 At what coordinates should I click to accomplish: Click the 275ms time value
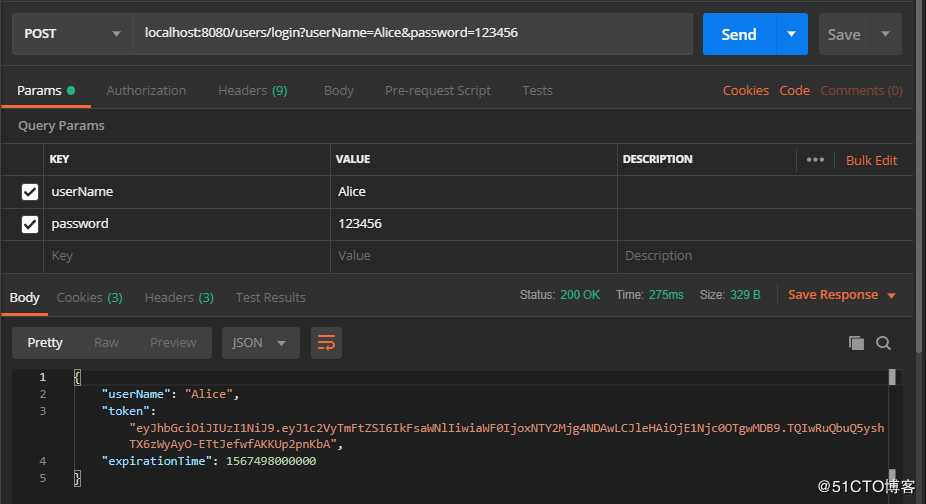click(666, 295)
